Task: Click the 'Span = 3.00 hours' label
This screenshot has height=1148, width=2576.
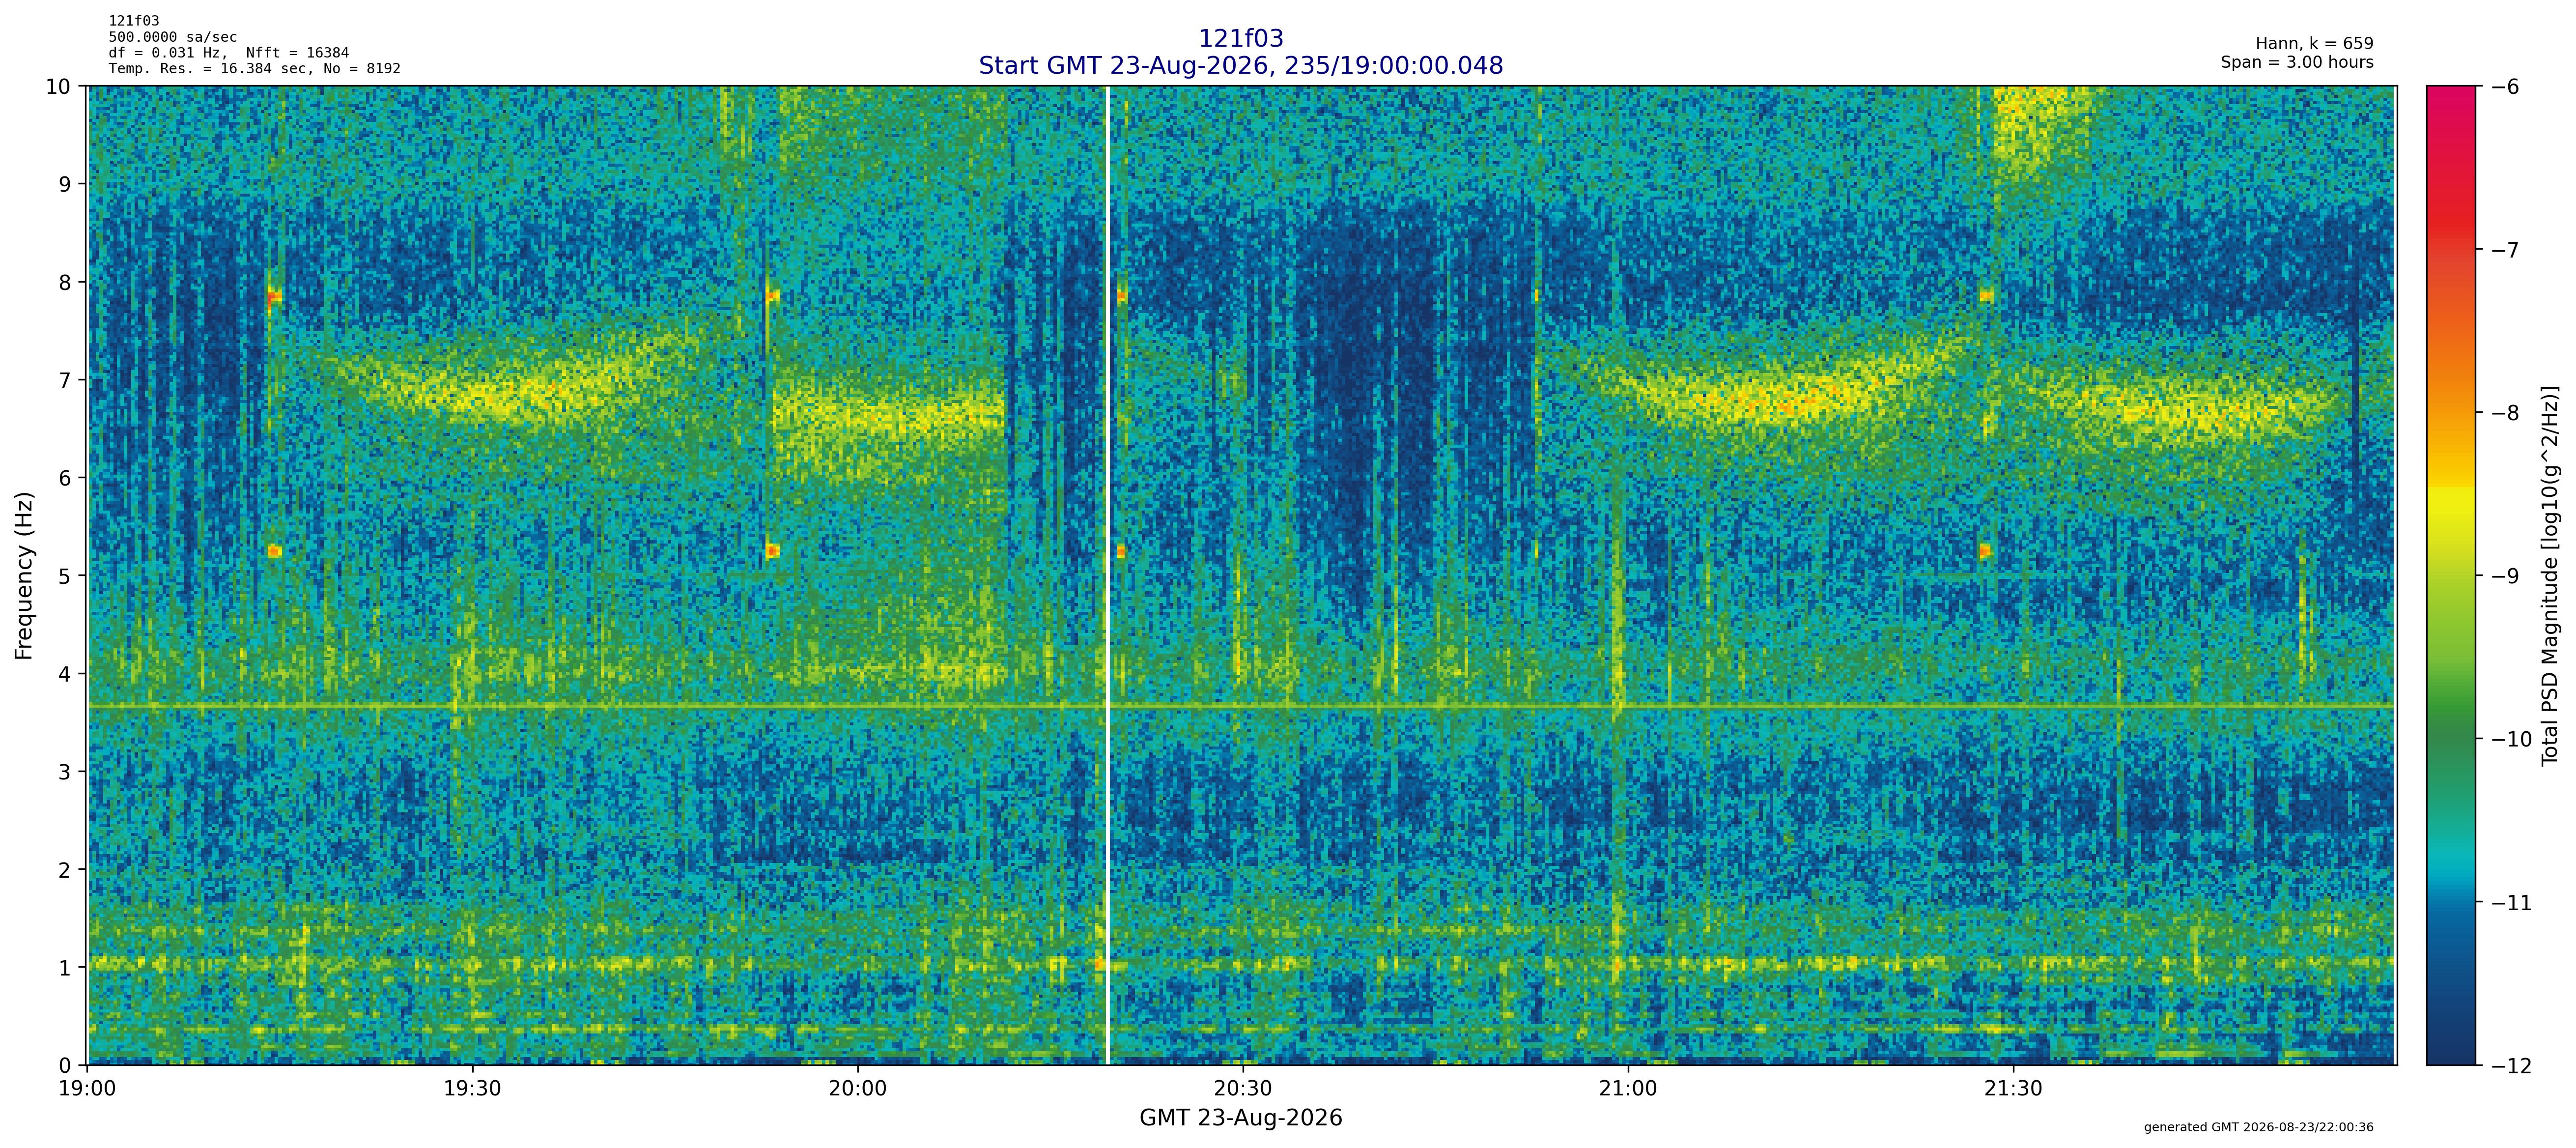Action: point(2297,62)
